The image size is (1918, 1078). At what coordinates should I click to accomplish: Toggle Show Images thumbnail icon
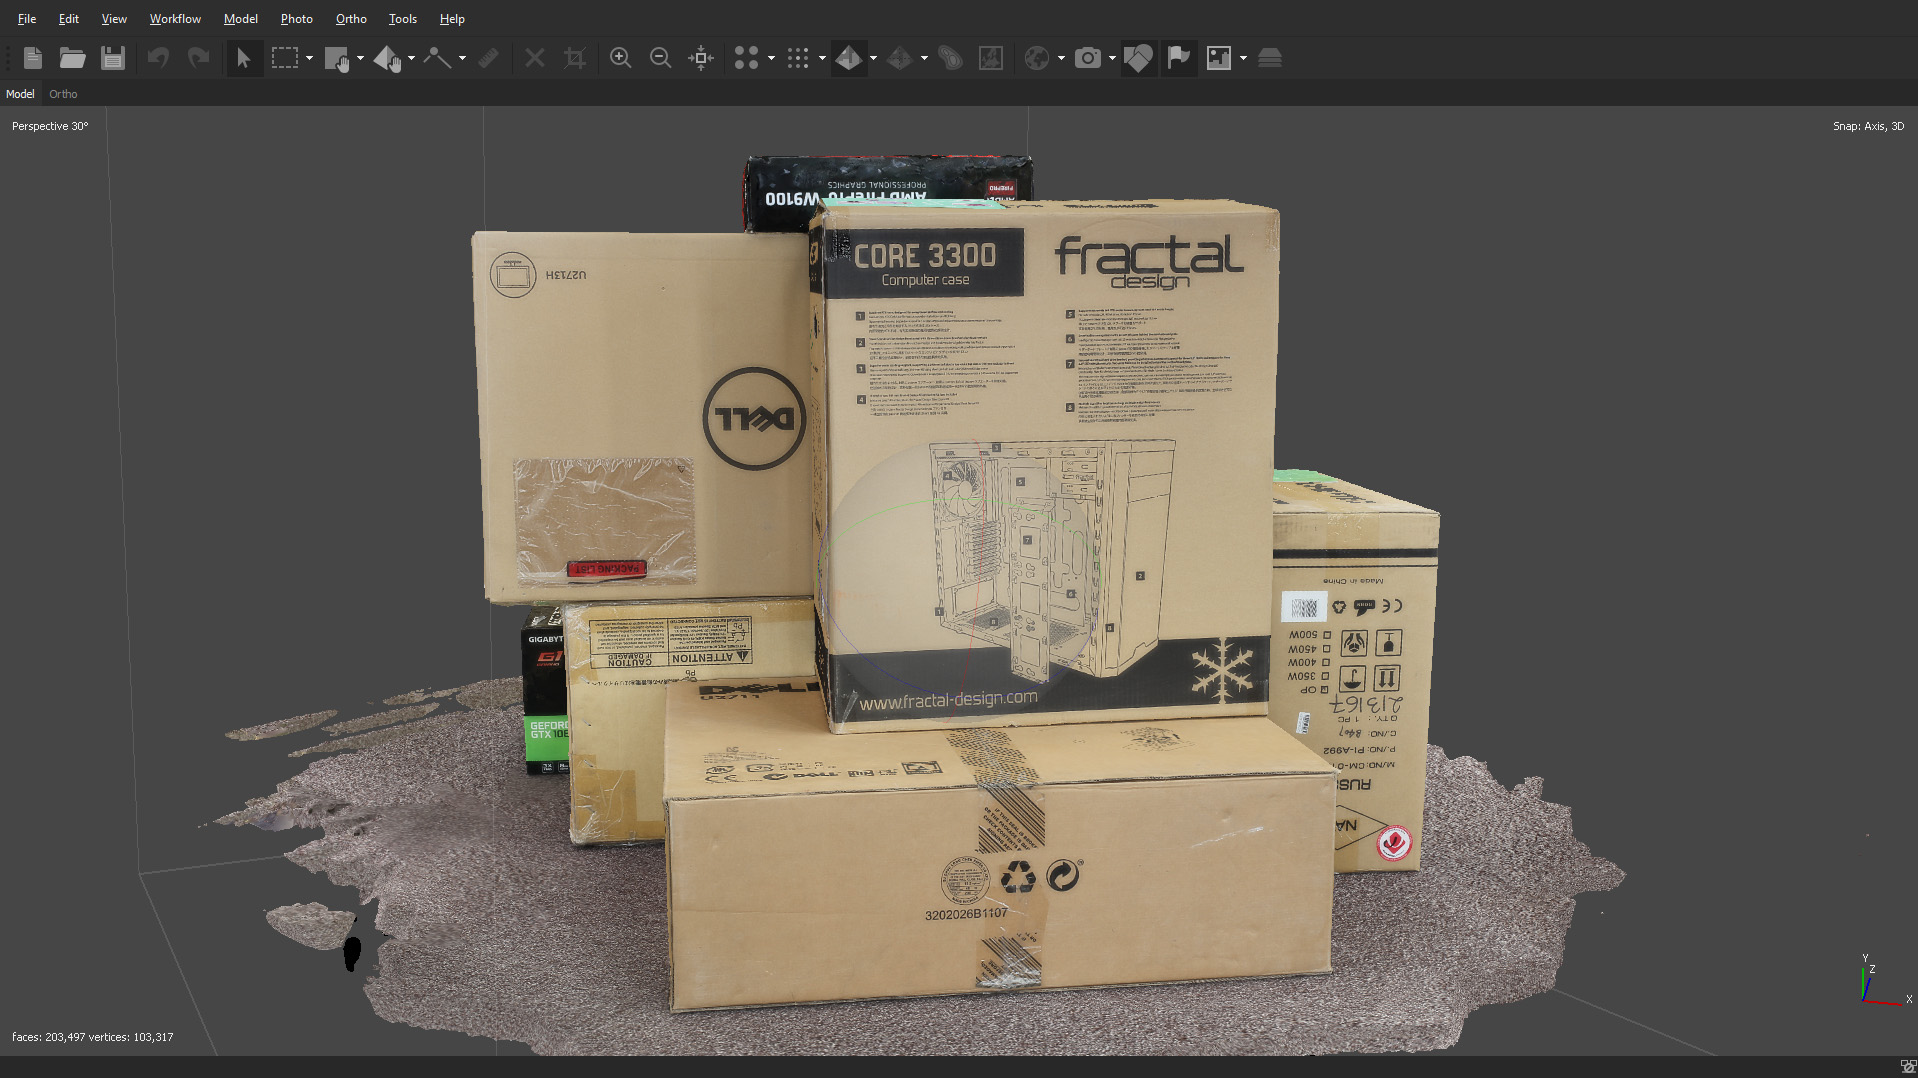point(1219,58)
